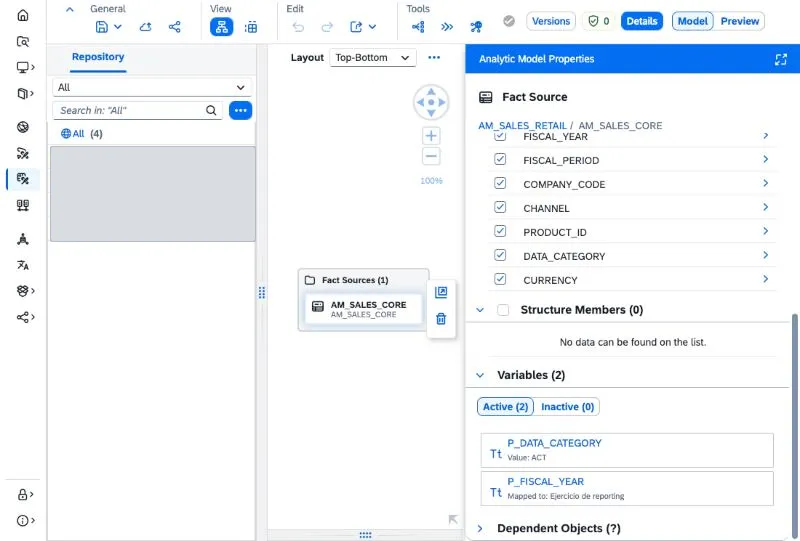
Task: Select the Active (2) variables filter
Action: tap(505, 407)
